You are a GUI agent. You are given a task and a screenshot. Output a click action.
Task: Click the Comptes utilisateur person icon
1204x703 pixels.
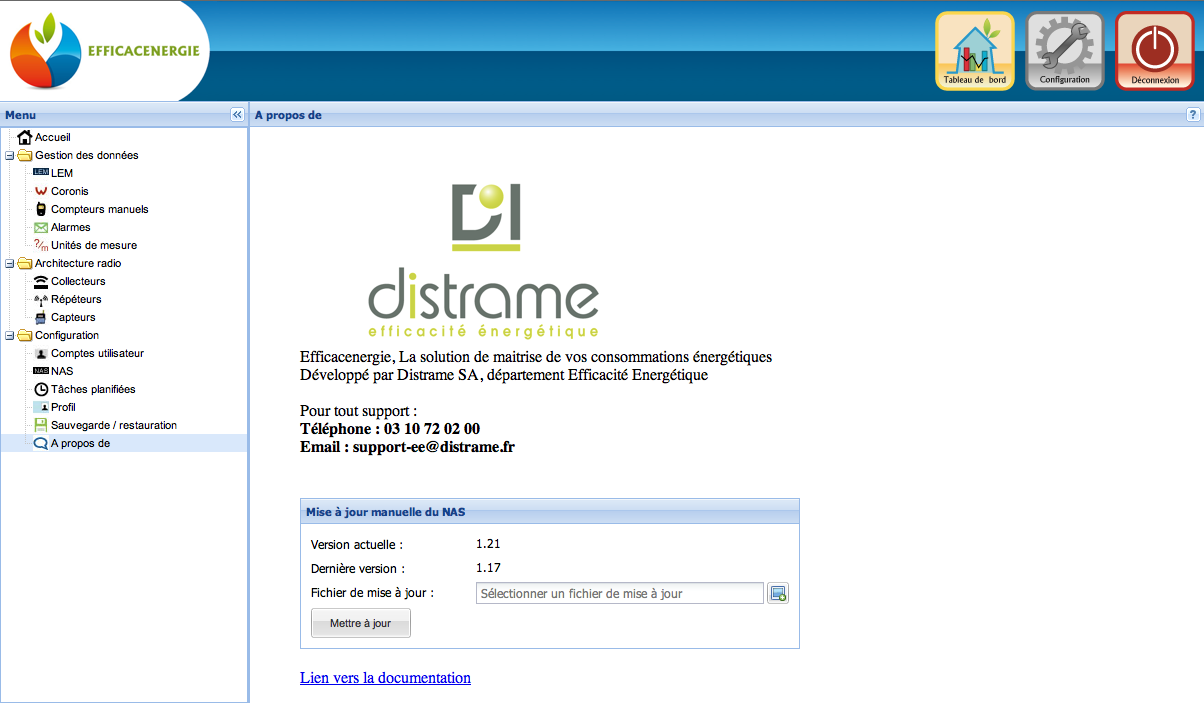[41, 353]
